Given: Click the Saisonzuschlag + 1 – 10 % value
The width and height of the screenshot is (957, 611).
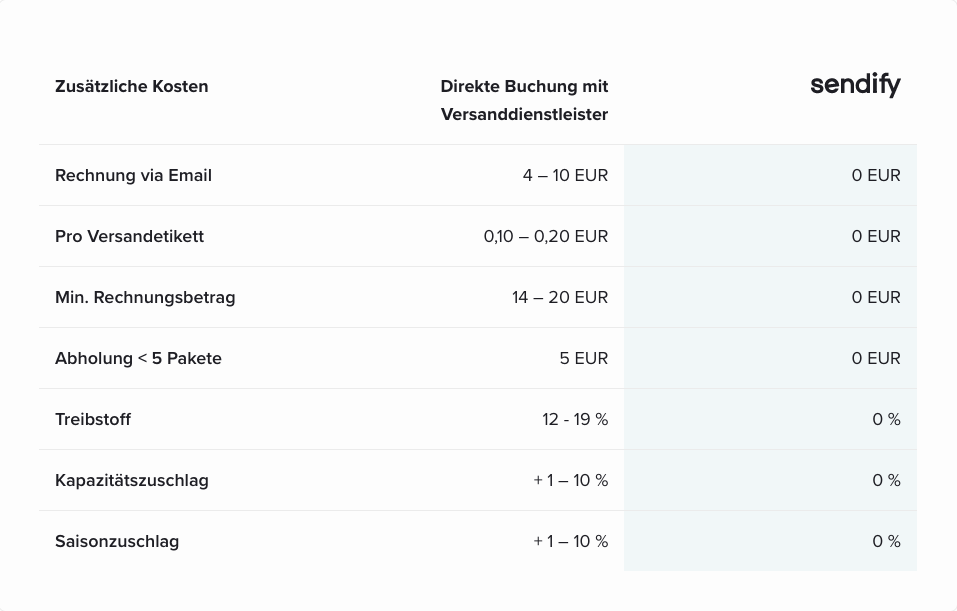Looking at the screenshot, I should click(x=571, y=541).
